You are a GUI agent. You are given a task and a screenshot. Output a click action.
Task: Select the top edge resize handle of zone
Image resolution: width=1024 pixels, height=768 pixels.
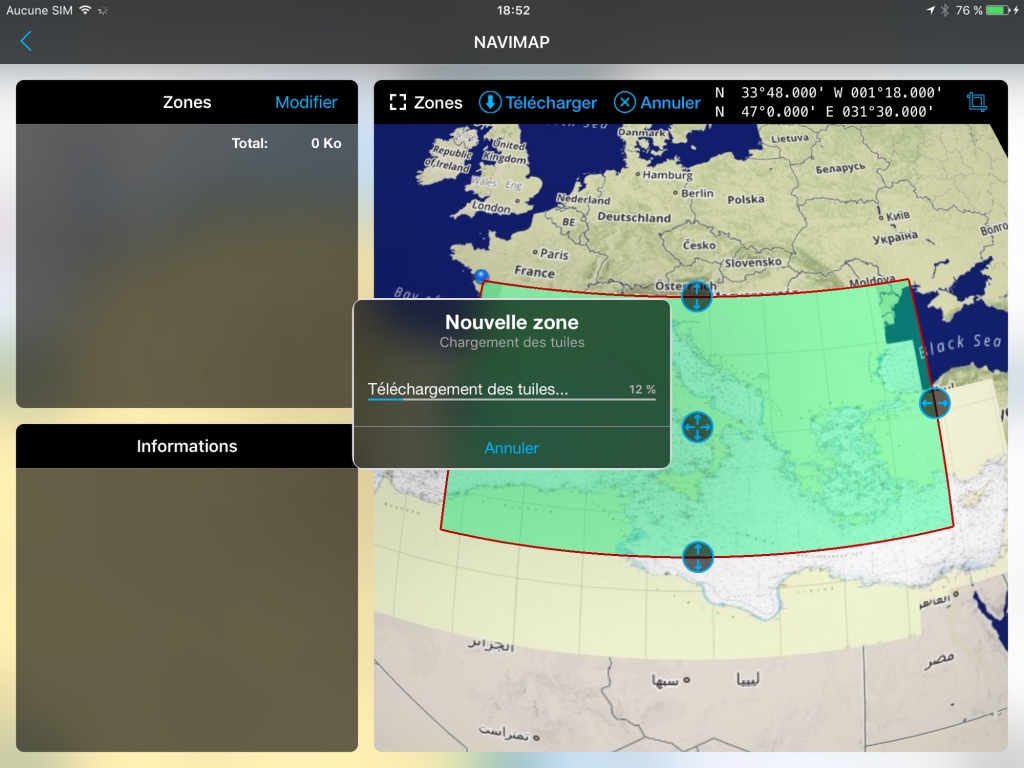click(697, 296)
